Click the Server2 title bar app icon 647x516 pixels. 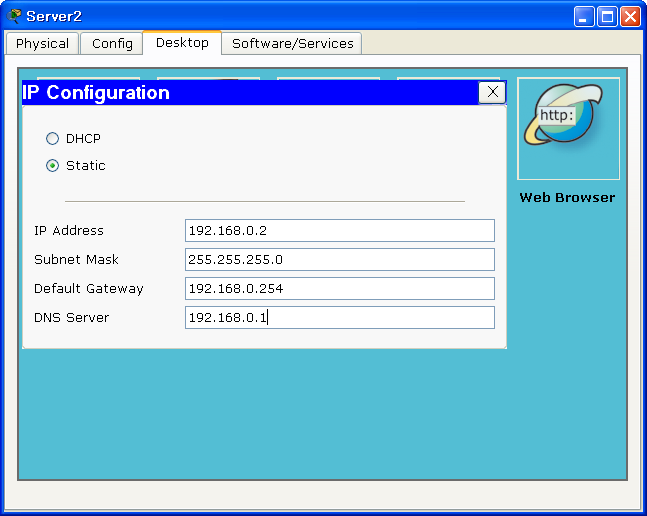(x=14, y=16)
